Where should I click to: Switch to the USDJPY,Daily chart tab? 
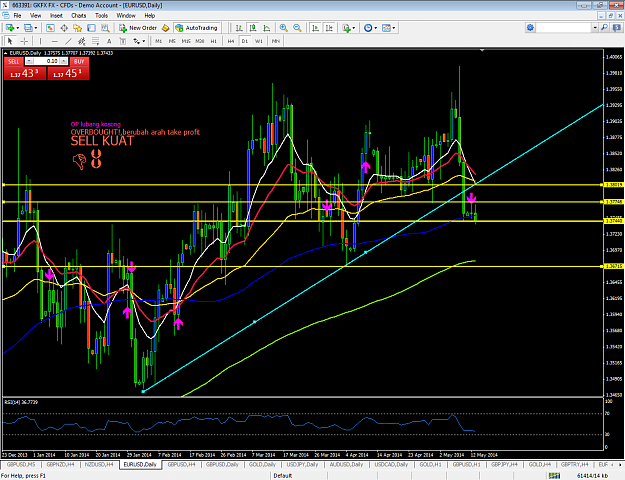(x=302, y=465)
